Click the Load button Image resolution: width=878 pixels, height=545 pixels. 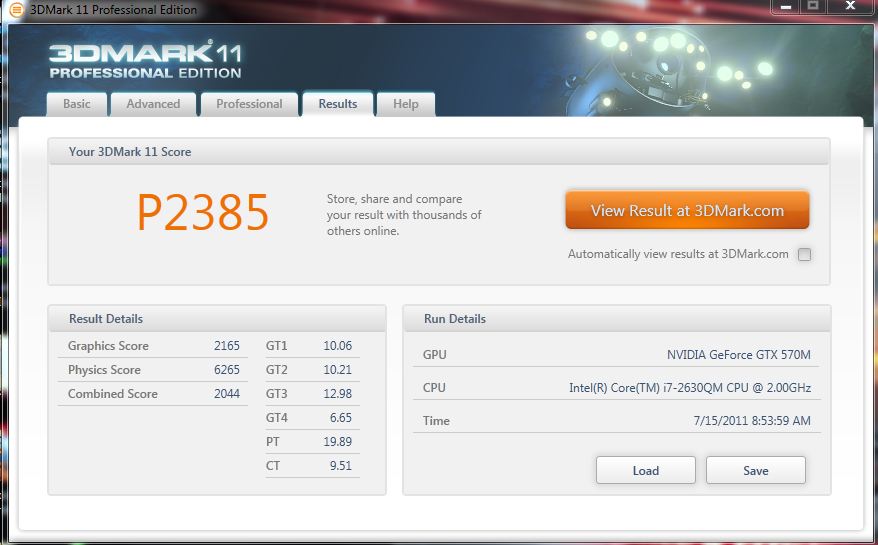point(646,471)
